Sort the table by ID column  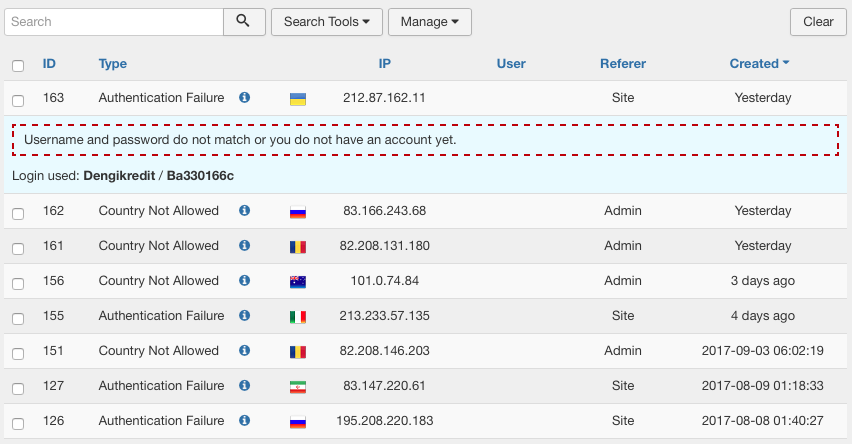pyautogui.click(x=49, y=64)
